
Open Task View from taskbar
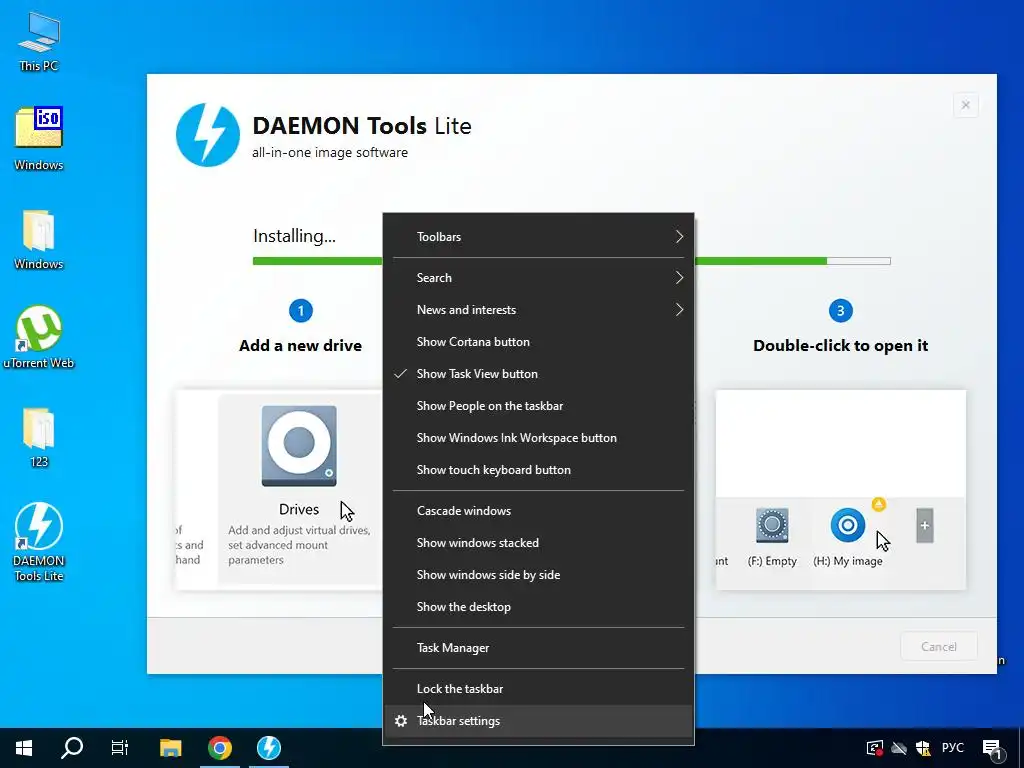coord(120,748)
